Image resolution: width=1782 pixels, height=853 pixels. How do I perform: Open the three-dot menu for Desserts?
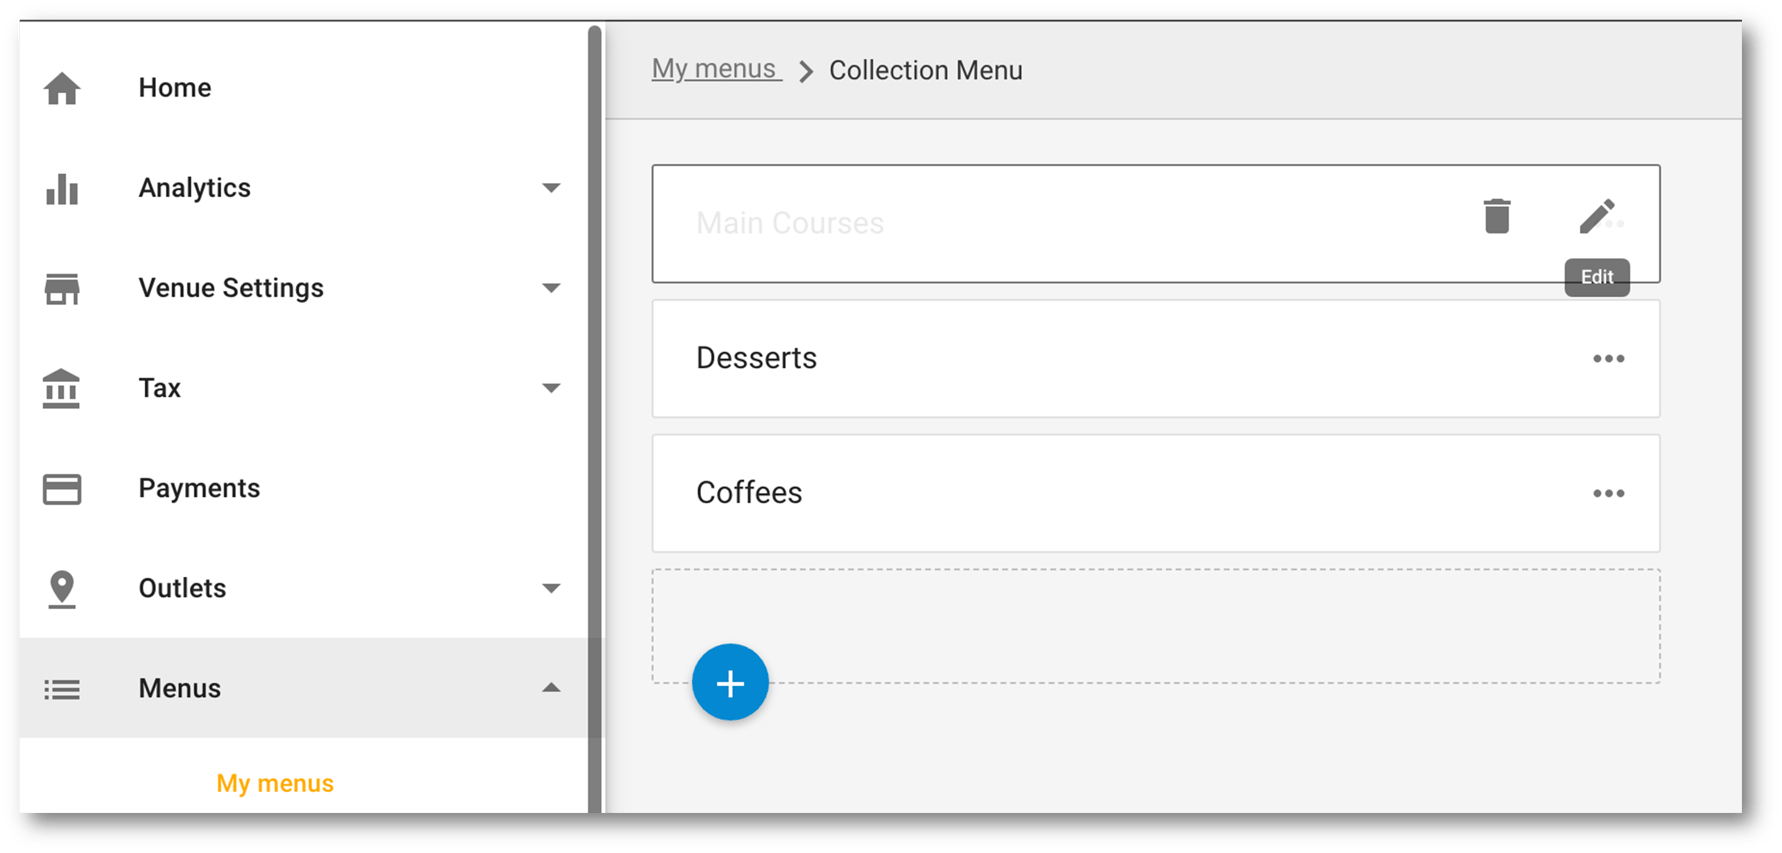tap(1609, 358)
